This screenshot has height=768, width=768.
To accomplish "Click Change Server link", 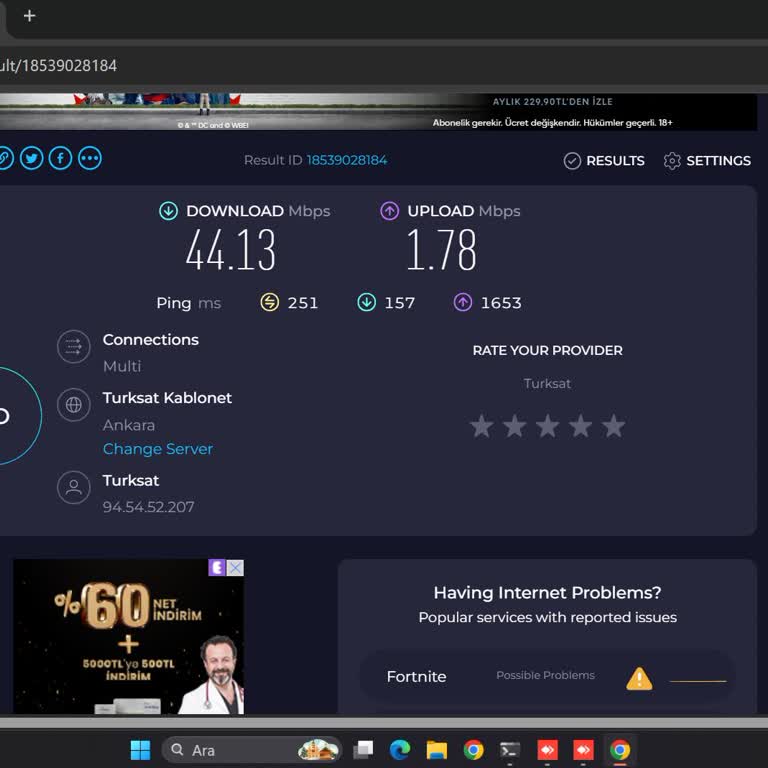I will tap(158, 449).
